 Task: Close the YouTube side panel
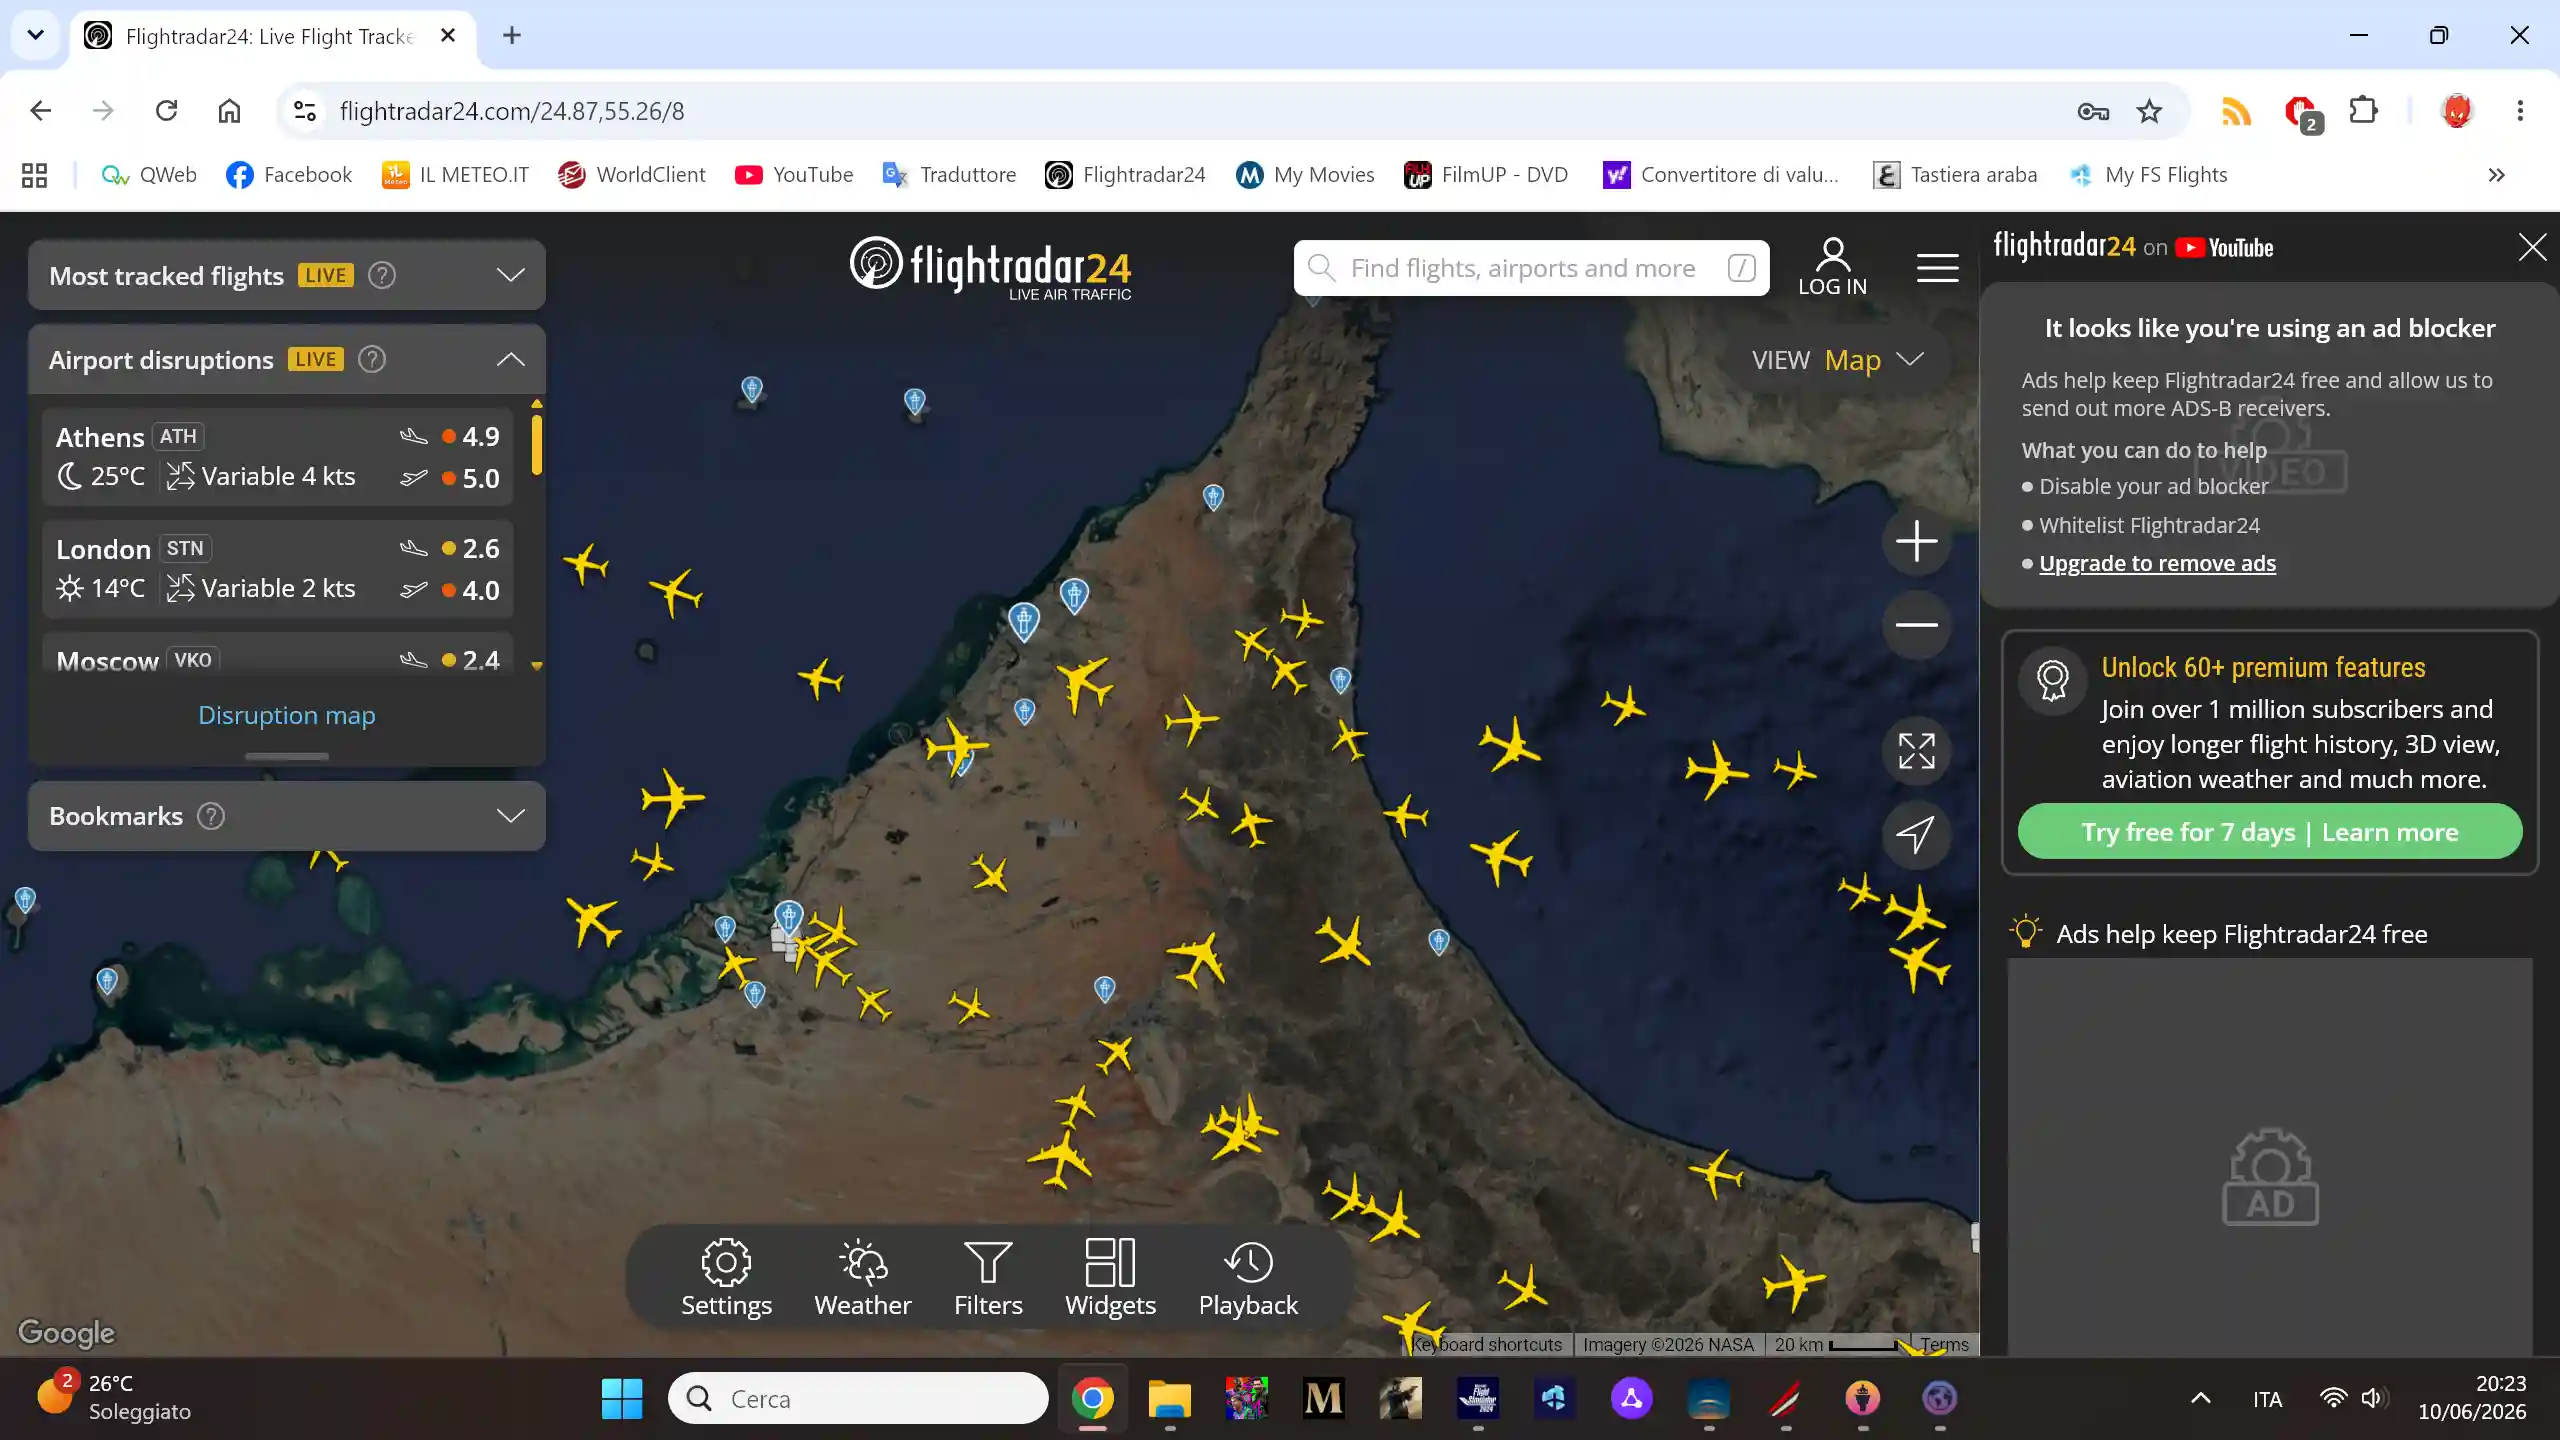pos(2532,247)
